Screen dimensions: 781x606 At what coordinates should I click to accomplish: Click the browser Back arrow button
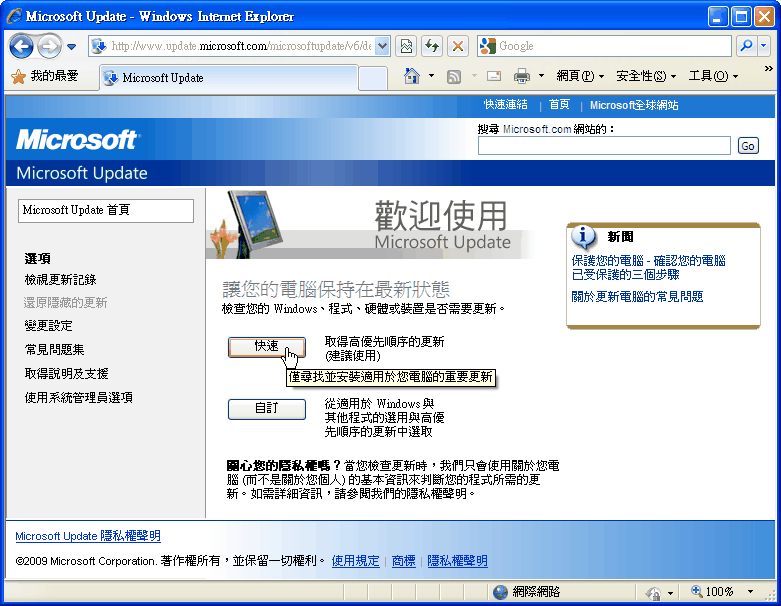pos(21,46)
